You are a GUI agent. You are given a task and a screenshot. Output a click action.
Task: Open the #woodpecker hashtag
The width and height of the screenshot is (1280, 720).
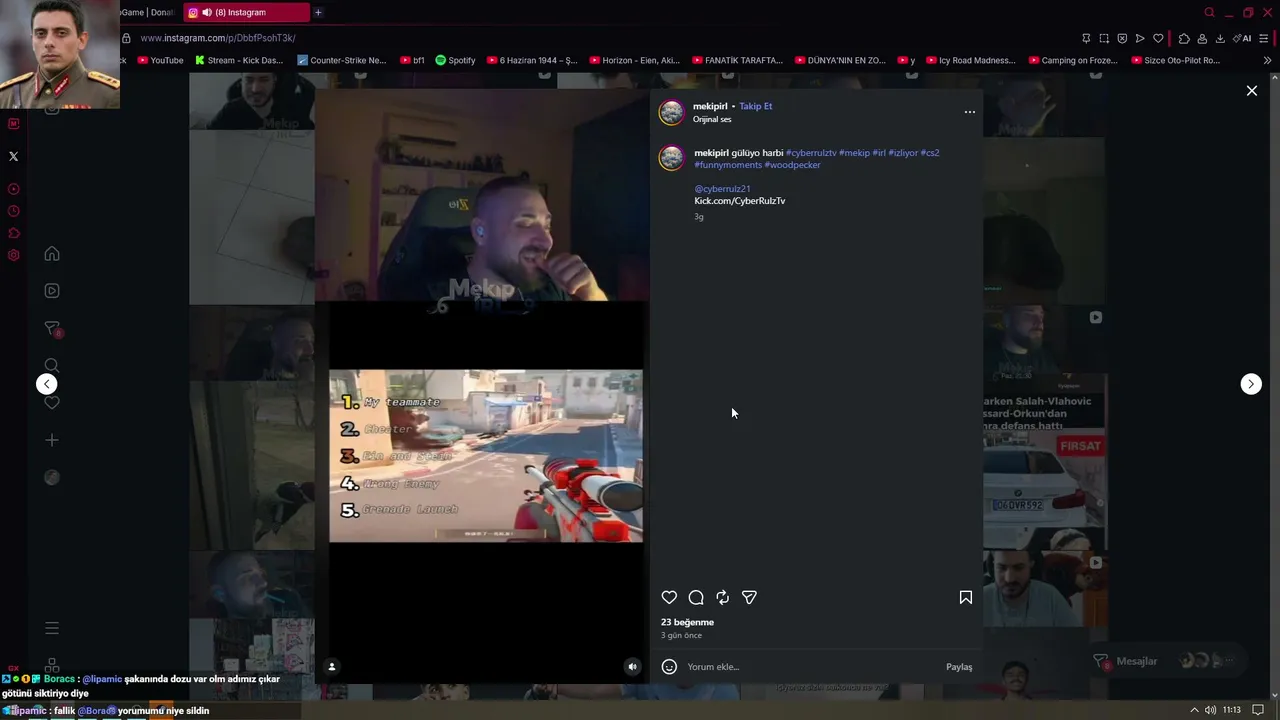(x=792, y=165)
